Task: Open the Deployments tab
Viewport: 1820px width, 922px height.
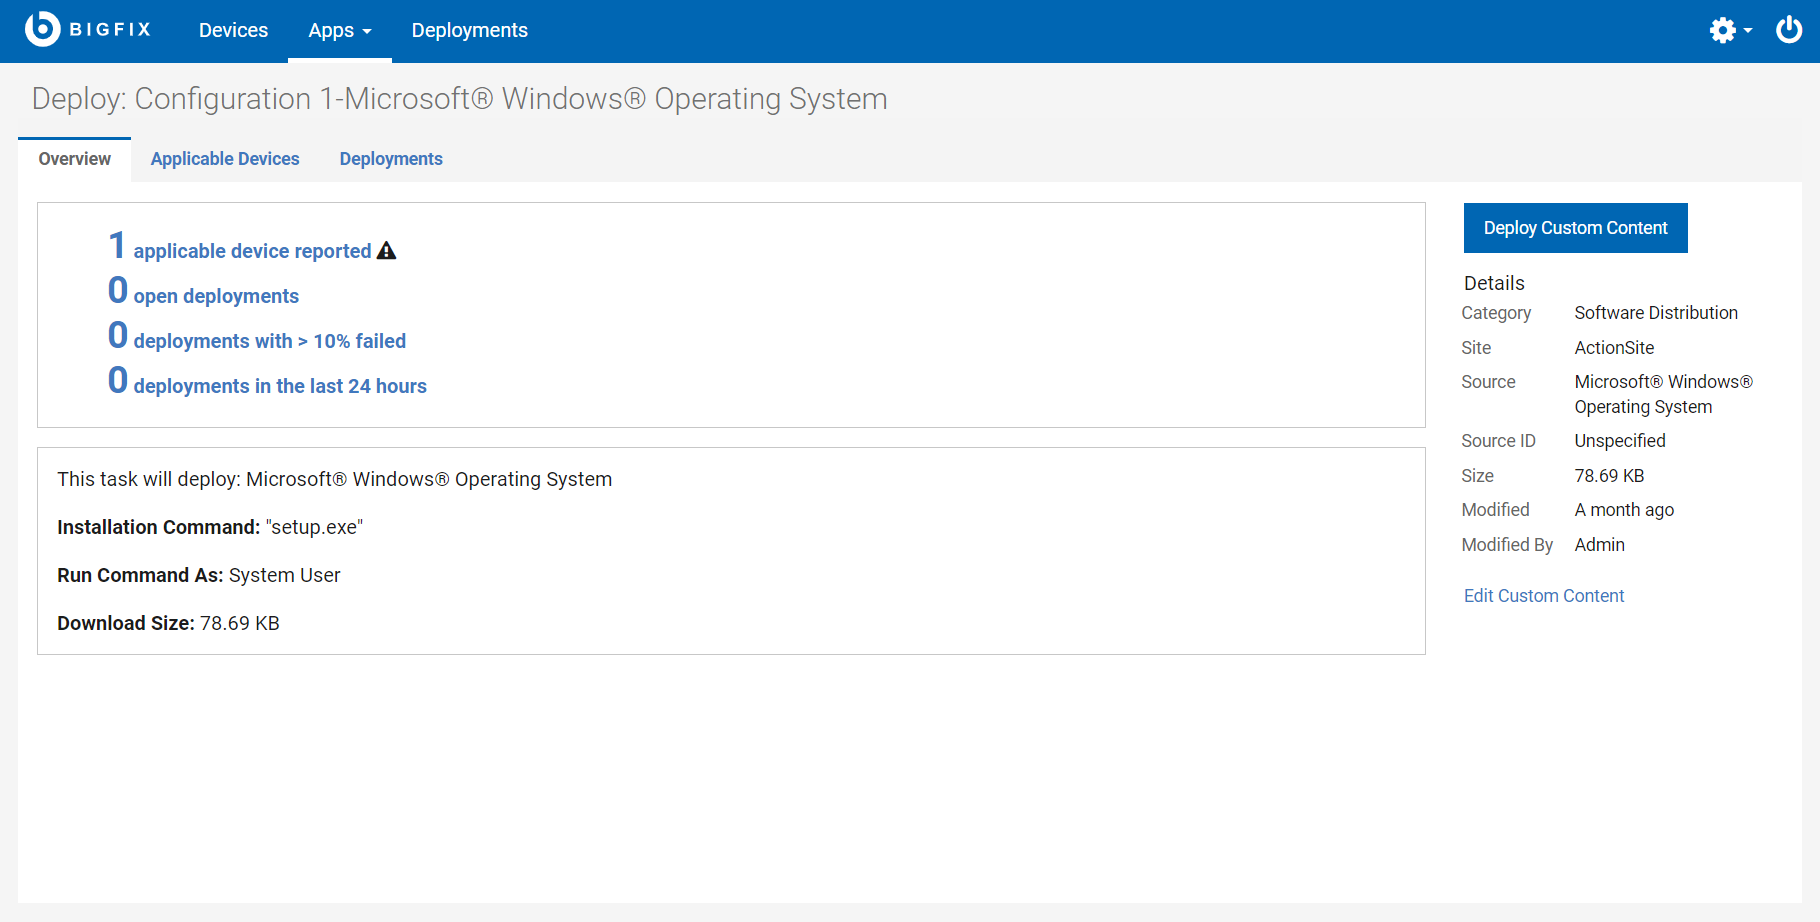Action: pyautogui.click(x=390, y=158)
